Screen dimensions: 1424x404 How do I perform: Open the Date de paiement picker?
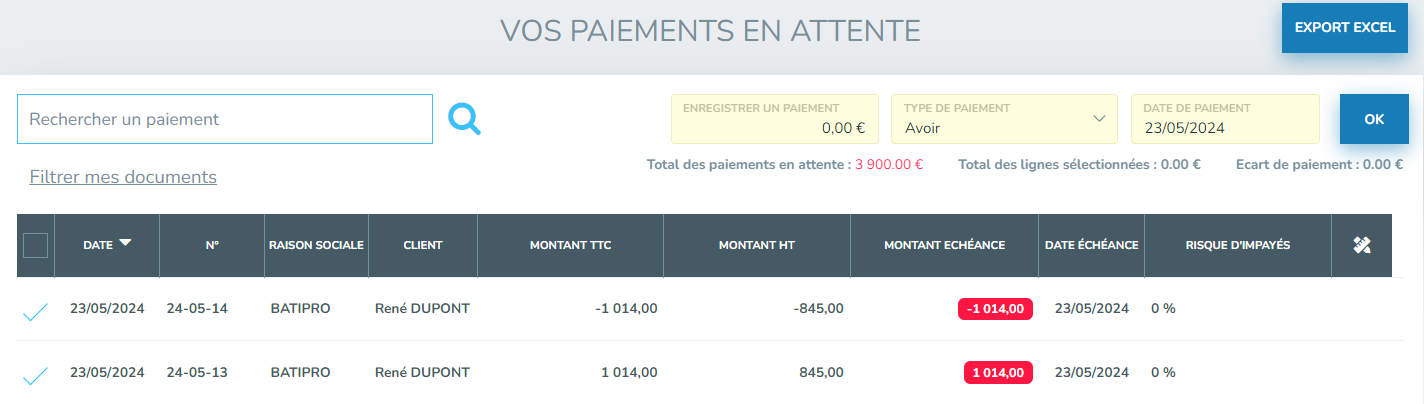(1225, 119)
